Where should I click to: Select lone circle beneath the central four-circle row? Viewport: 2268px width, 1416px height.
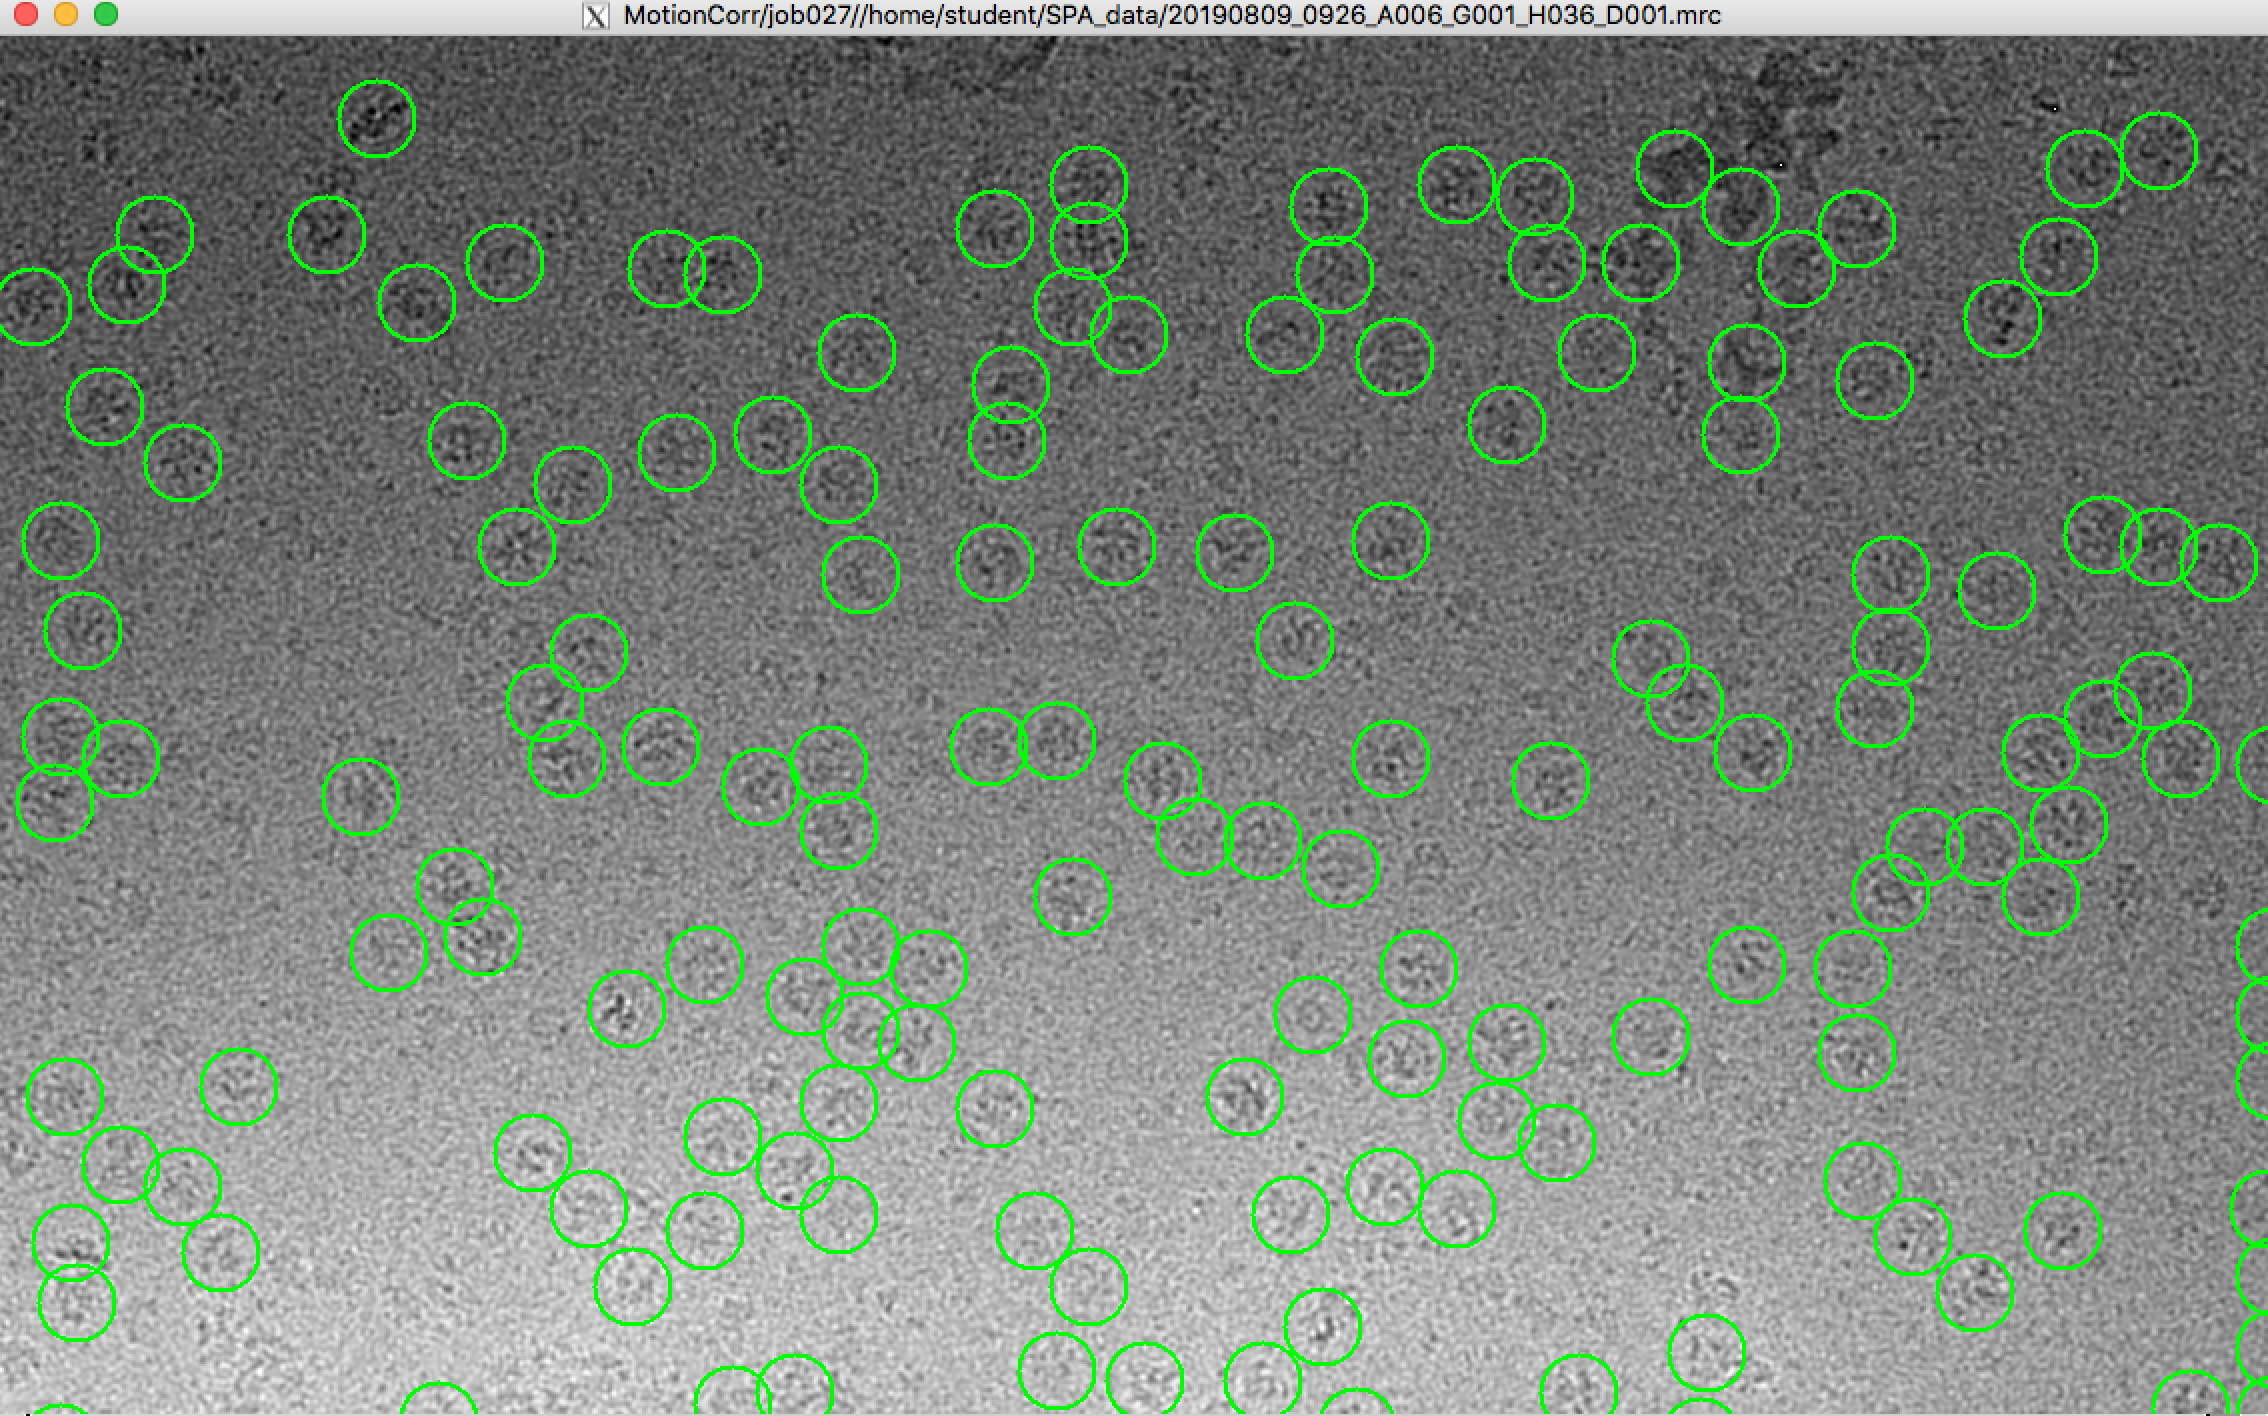pyautogui.click(x=1294, y=640)
